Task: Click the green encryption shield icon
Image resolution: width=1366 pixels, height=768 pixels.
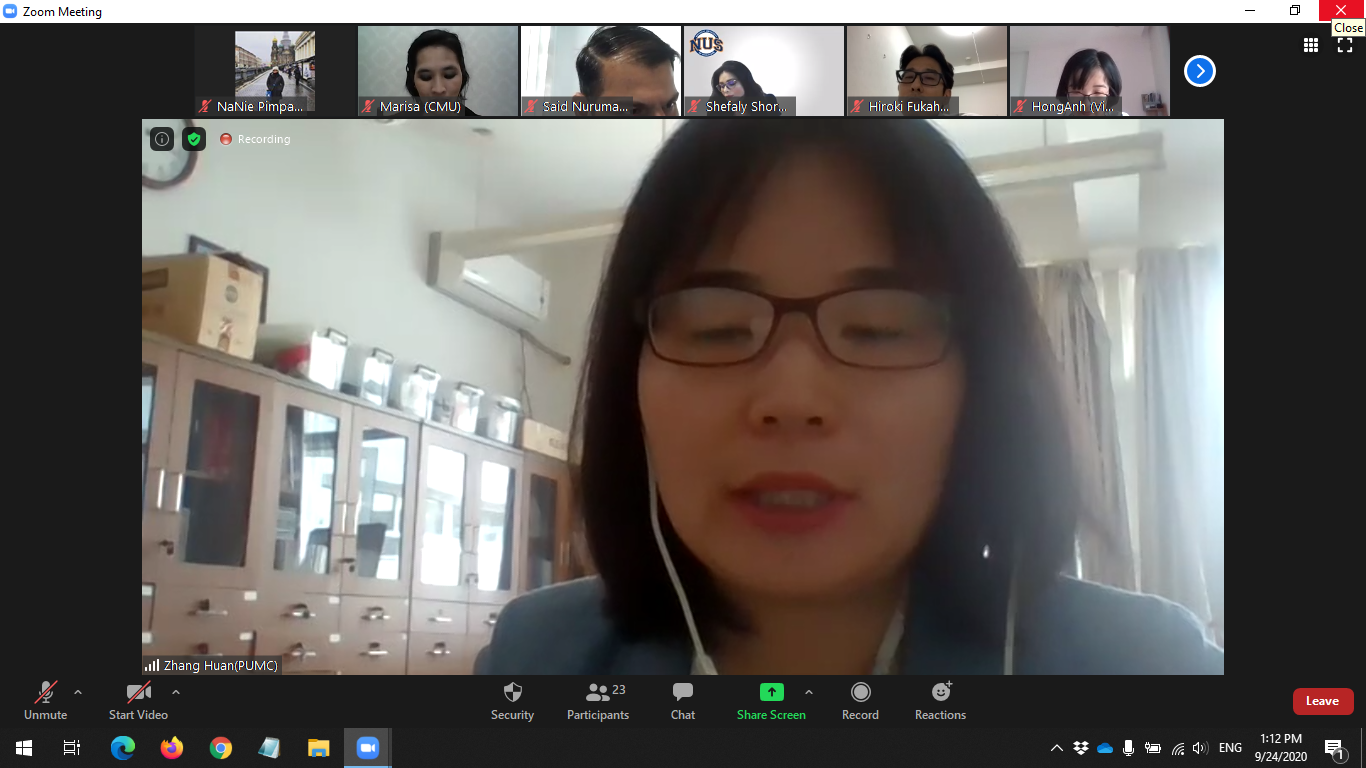Action: (x=194, y=139)
